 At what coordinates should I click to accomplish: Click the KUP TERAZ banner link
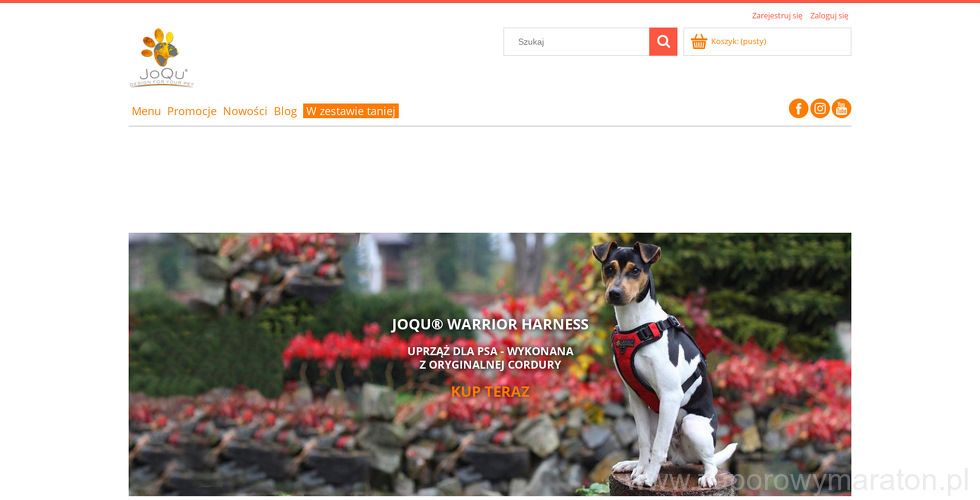[490, 392]
